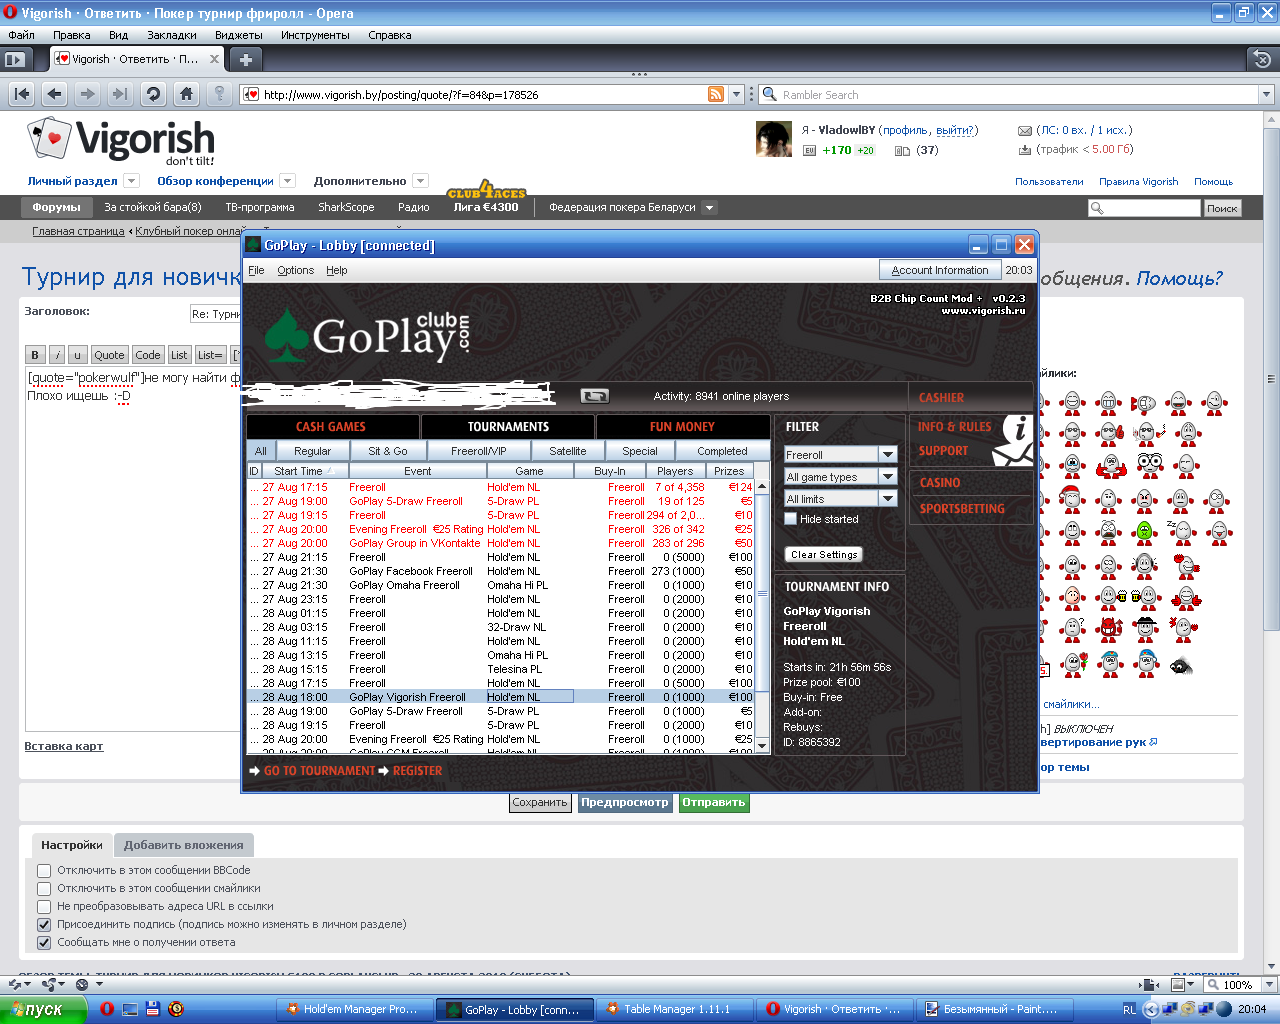
Task: Switch to the CASH GAMES tab
Action: (331, 427)
